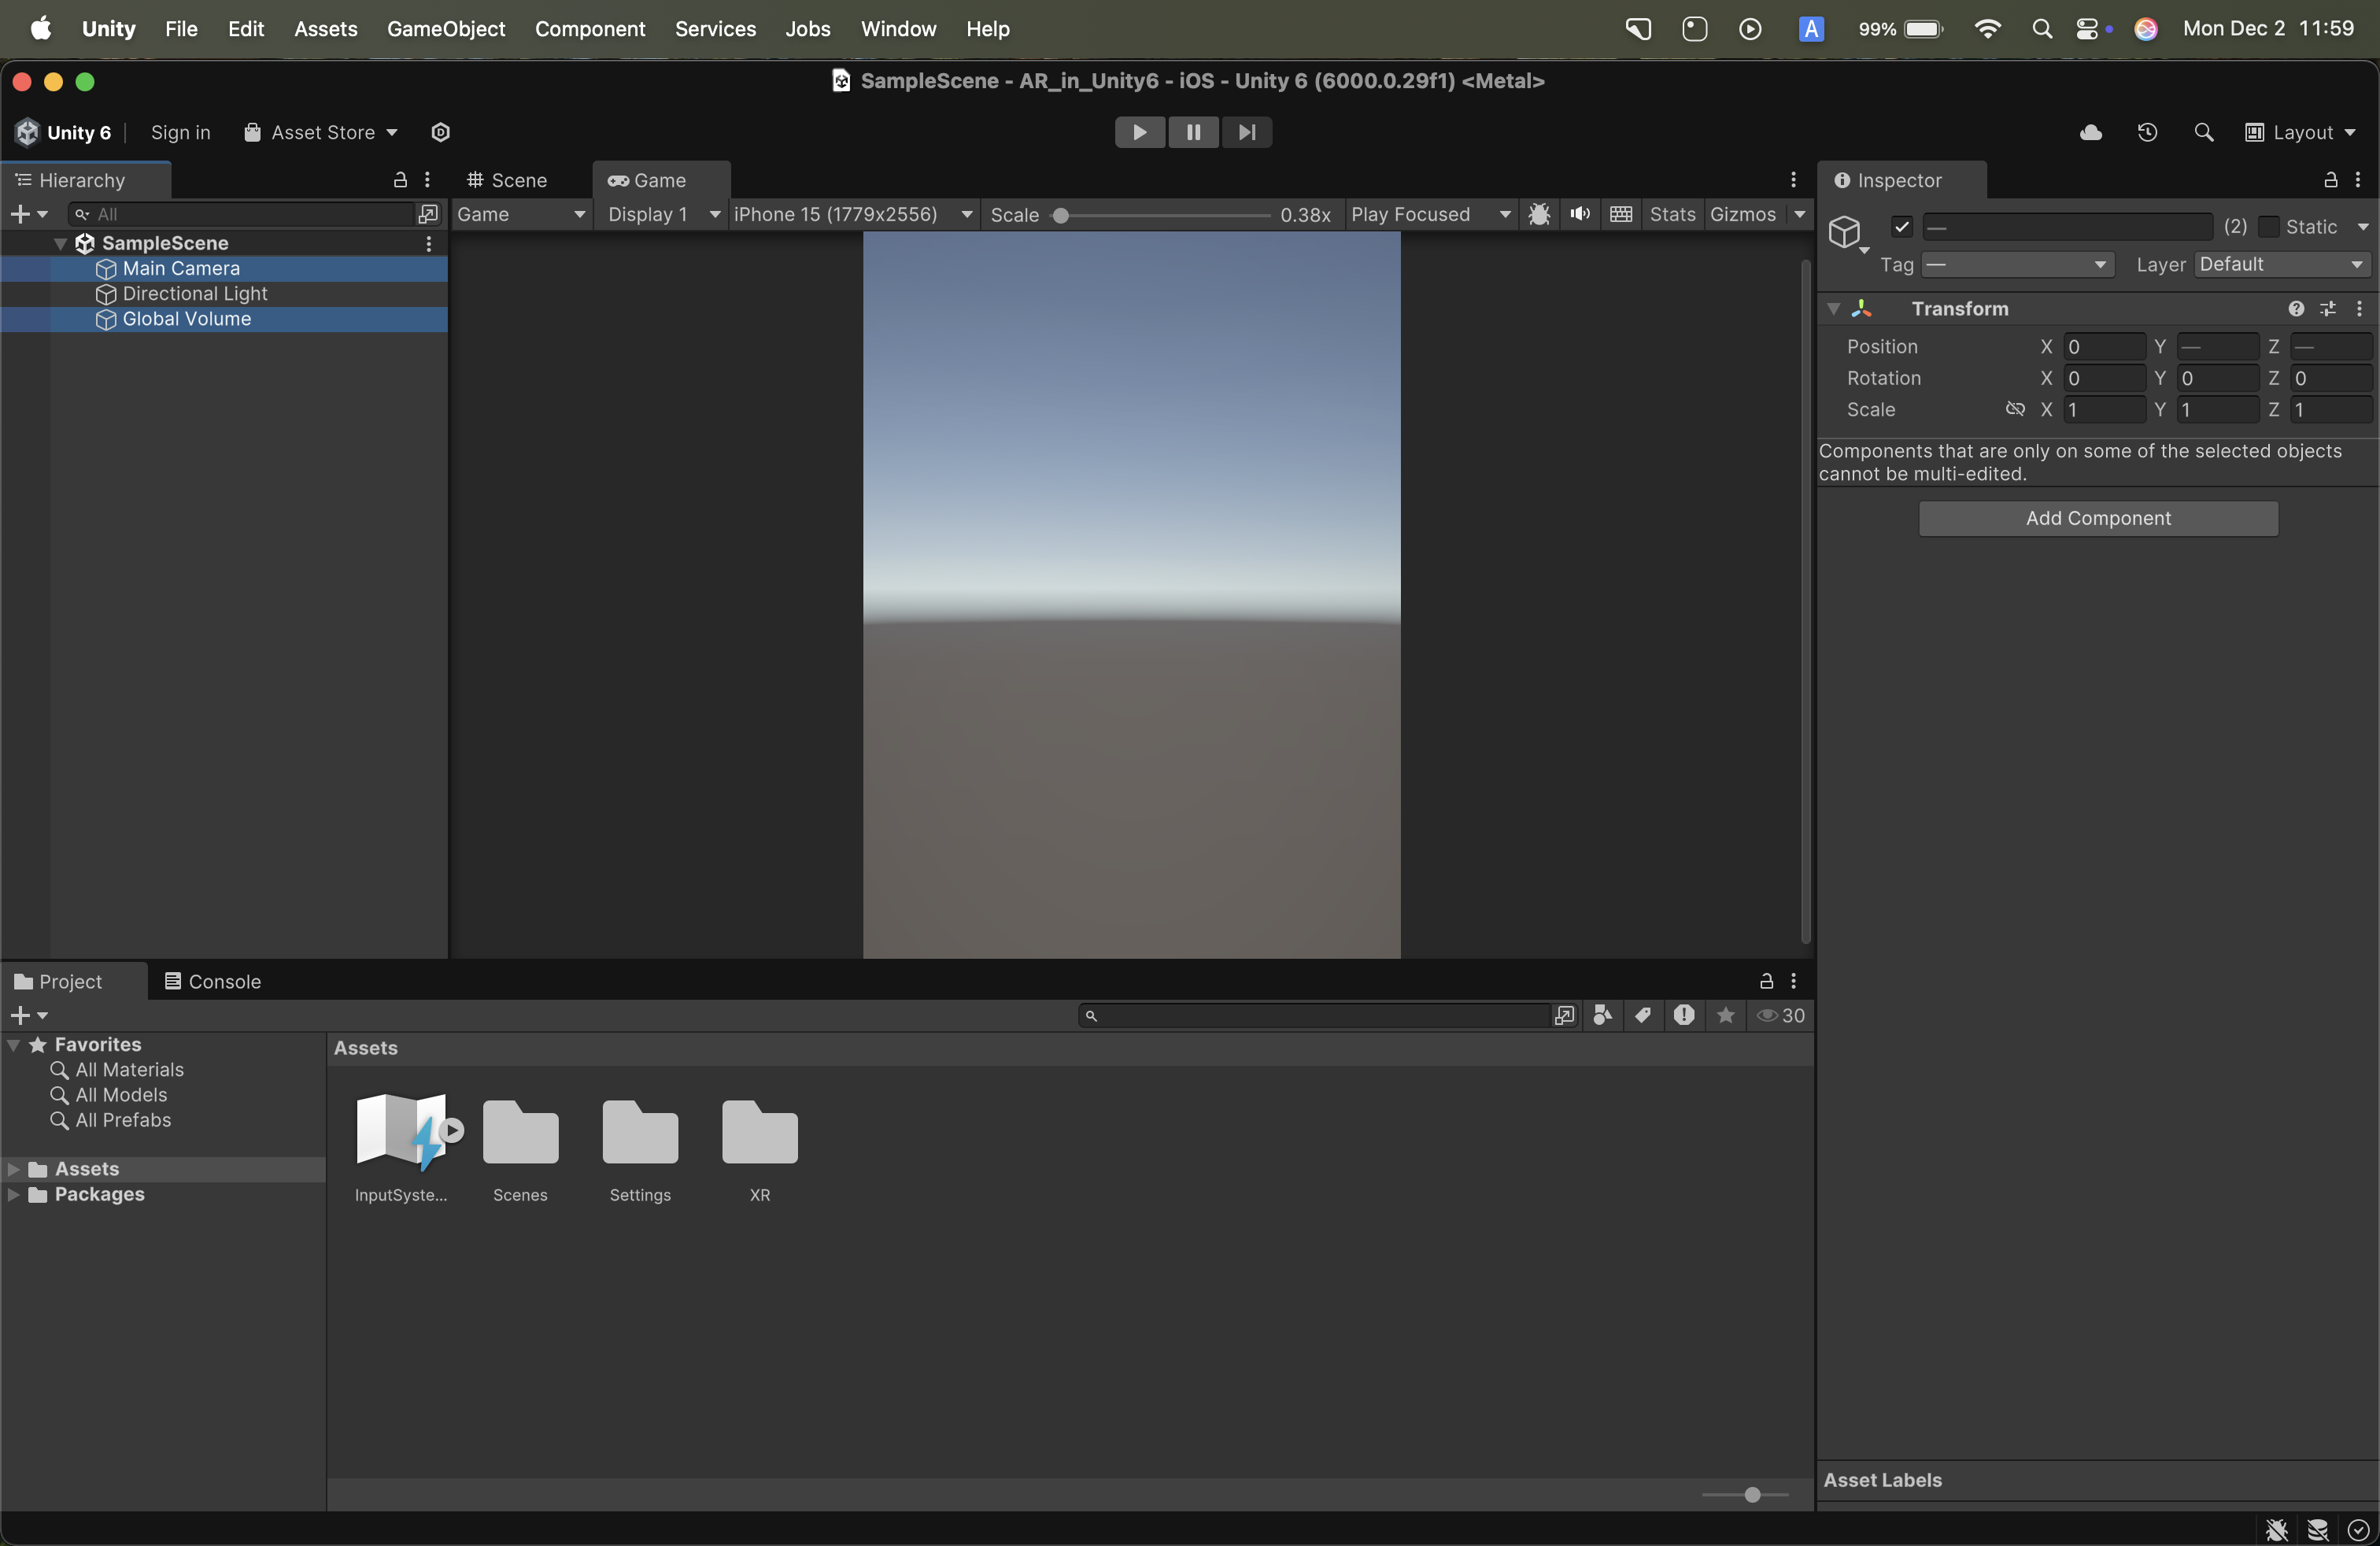
Task: Open the Package Manager icon beside Asset Store
Action: pos(440,132)
